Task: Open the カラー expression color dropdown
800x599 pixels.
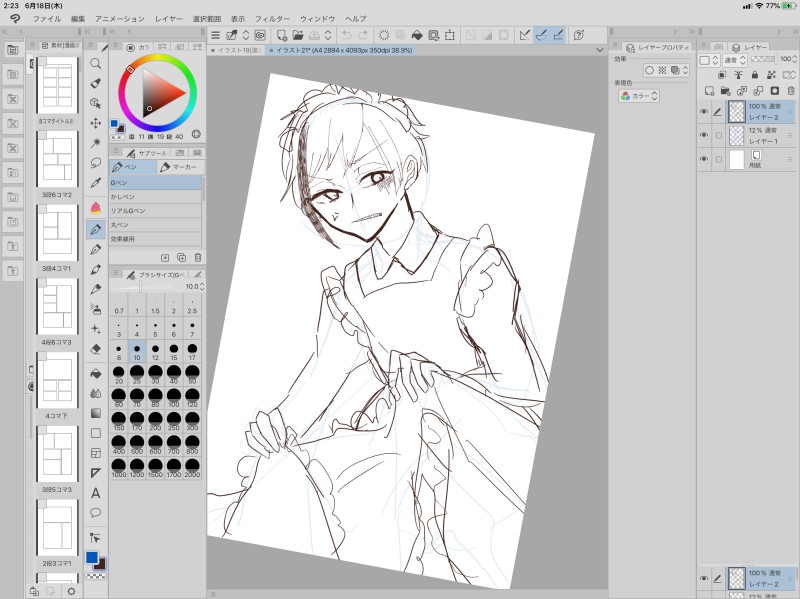Action: (639, 96)
